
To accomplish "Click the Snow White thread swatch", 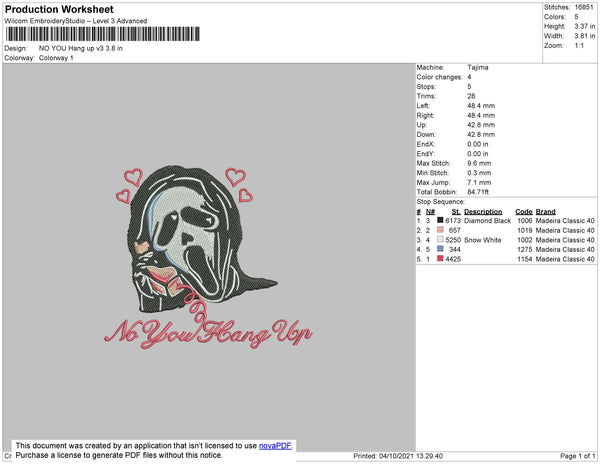I will [440, 239].
